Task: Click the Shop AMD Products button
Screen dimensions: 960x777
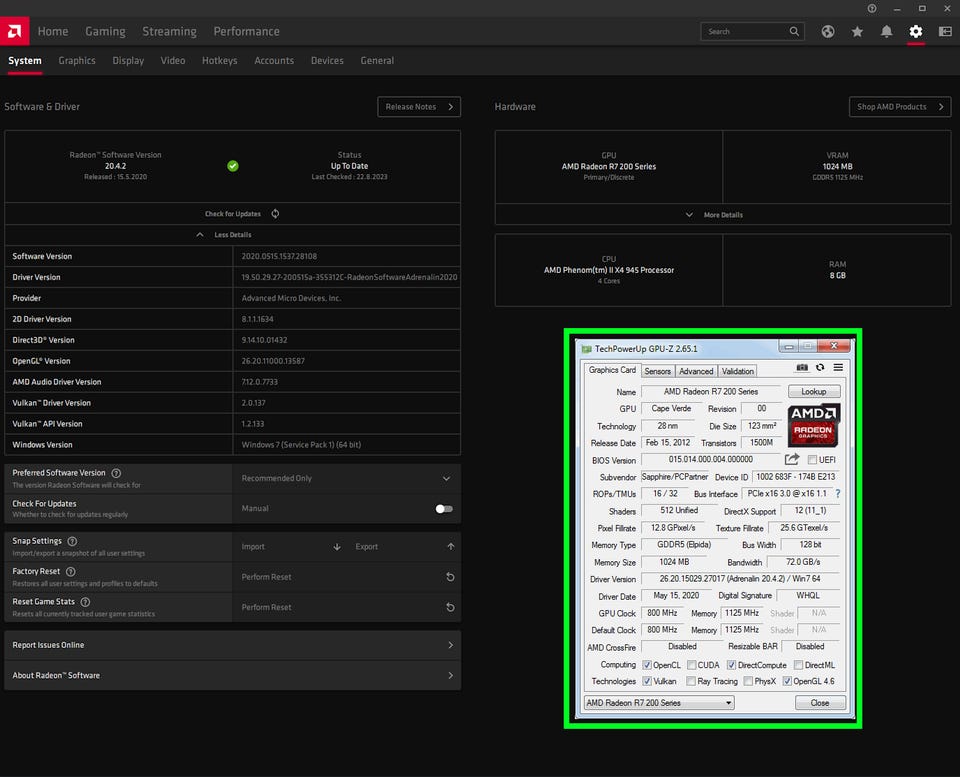Action: click(900, 107)
